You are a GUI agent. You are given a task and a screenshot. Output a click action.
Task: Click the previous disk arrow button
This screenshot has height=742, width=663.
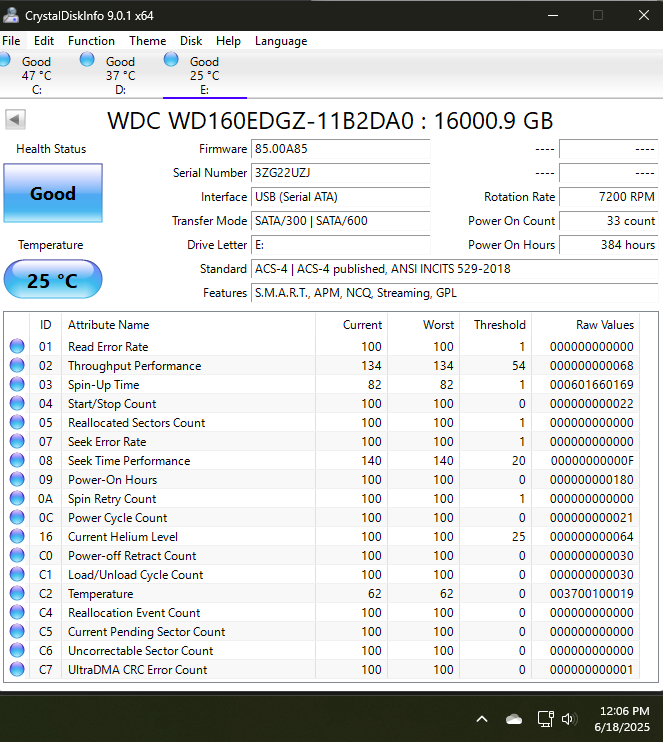click(15, 119)
